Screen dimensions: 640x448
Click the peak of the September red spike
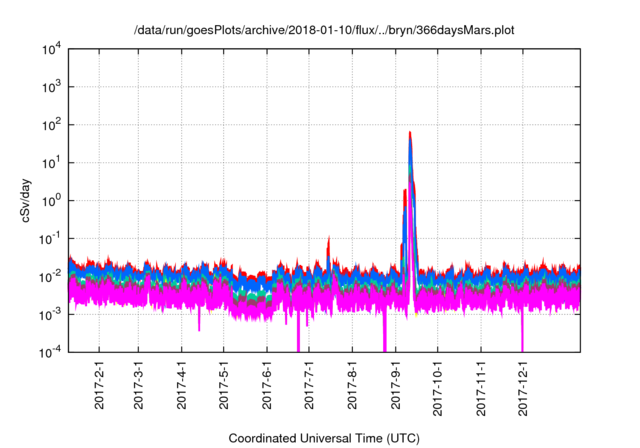tap(409, 133)
